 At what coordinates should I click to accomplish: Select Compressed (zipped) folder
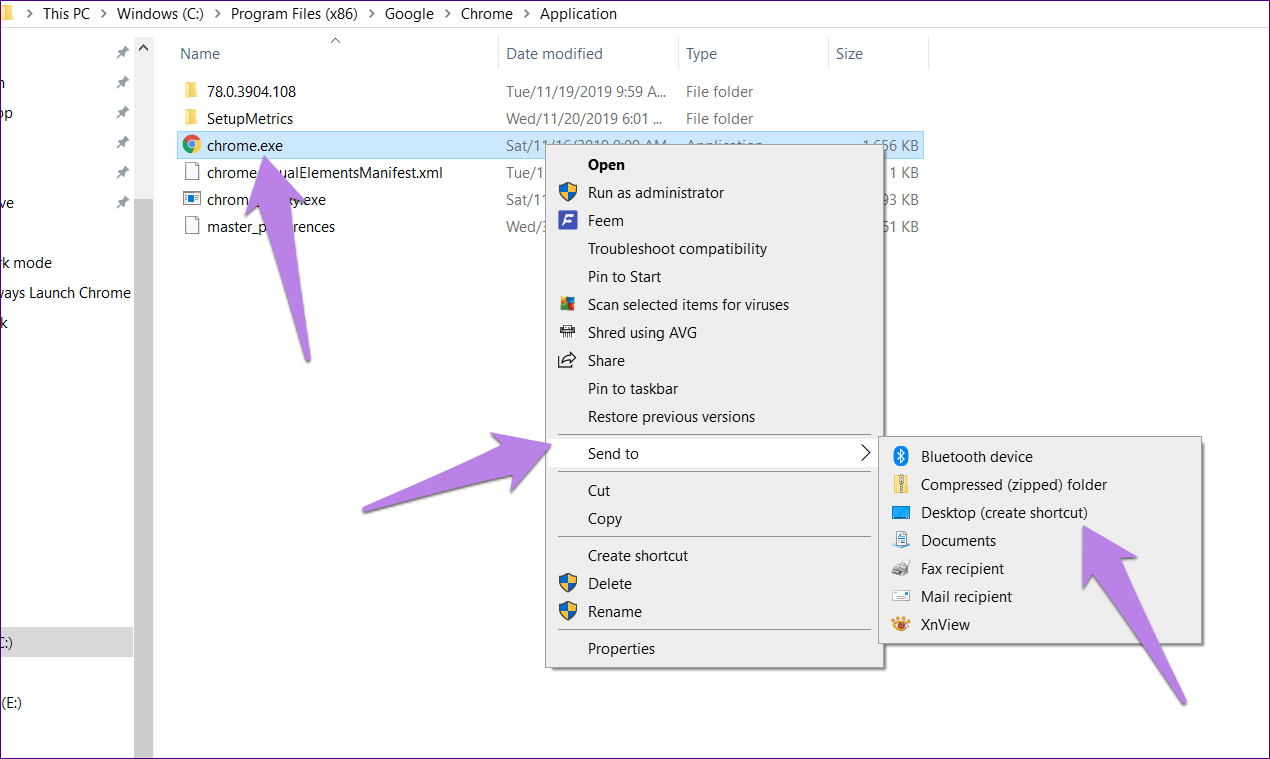[x=1014, y=485]
